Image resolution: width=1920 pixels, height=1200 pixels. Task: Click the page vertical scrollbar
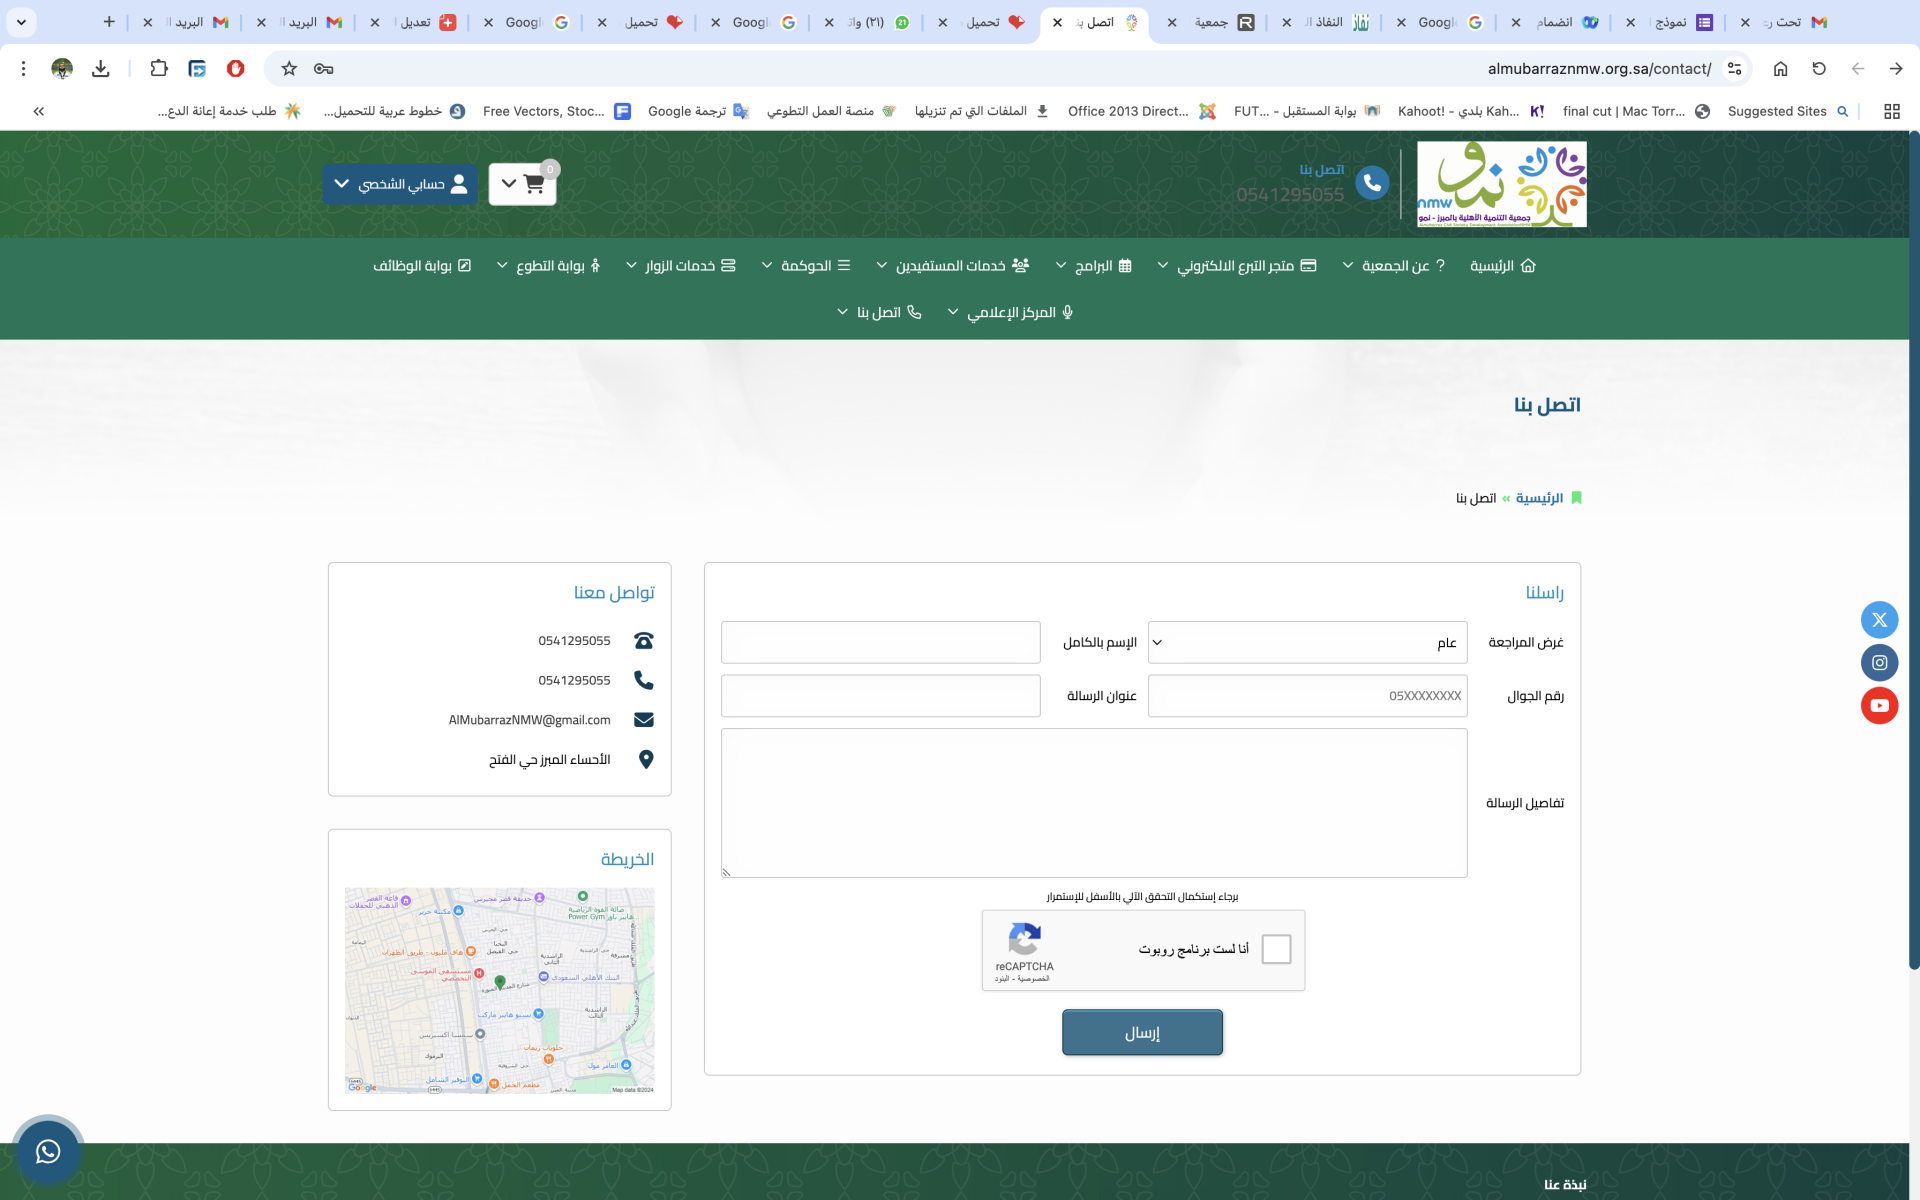click(1914, 550)
